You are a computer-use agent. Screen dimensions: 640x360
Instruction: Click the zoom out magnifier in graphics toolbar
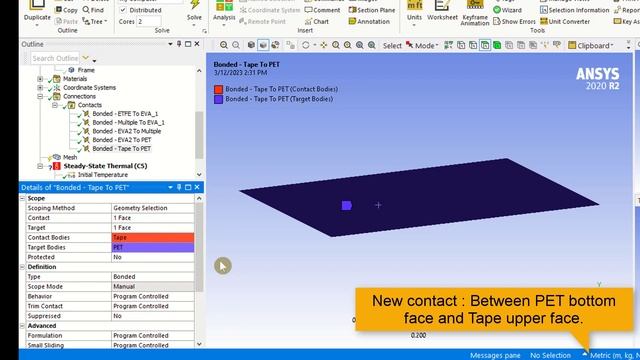(x=236, y=45)
